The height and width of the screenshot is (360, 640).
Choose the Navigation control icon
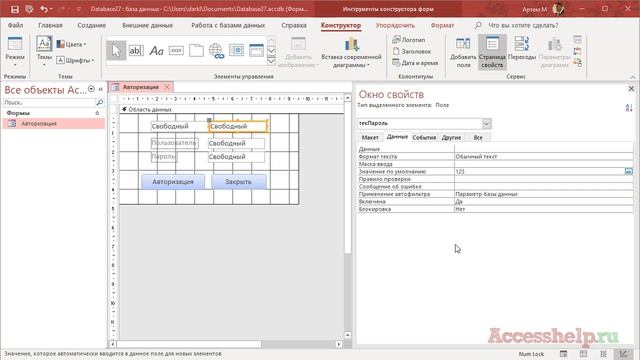256,51
